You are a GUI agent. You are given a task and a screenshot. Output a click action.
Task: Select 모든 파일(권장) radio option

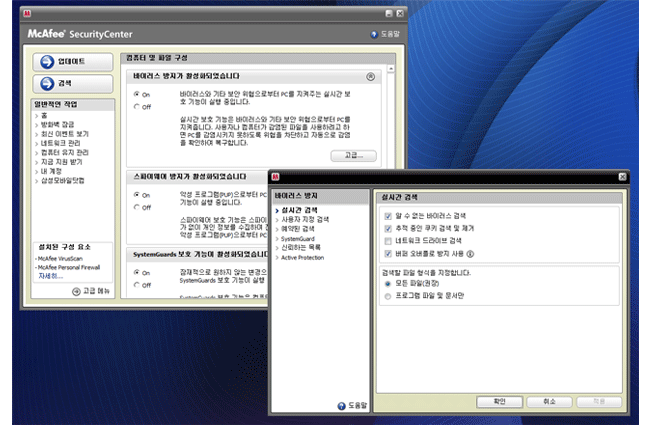(388, 284)
